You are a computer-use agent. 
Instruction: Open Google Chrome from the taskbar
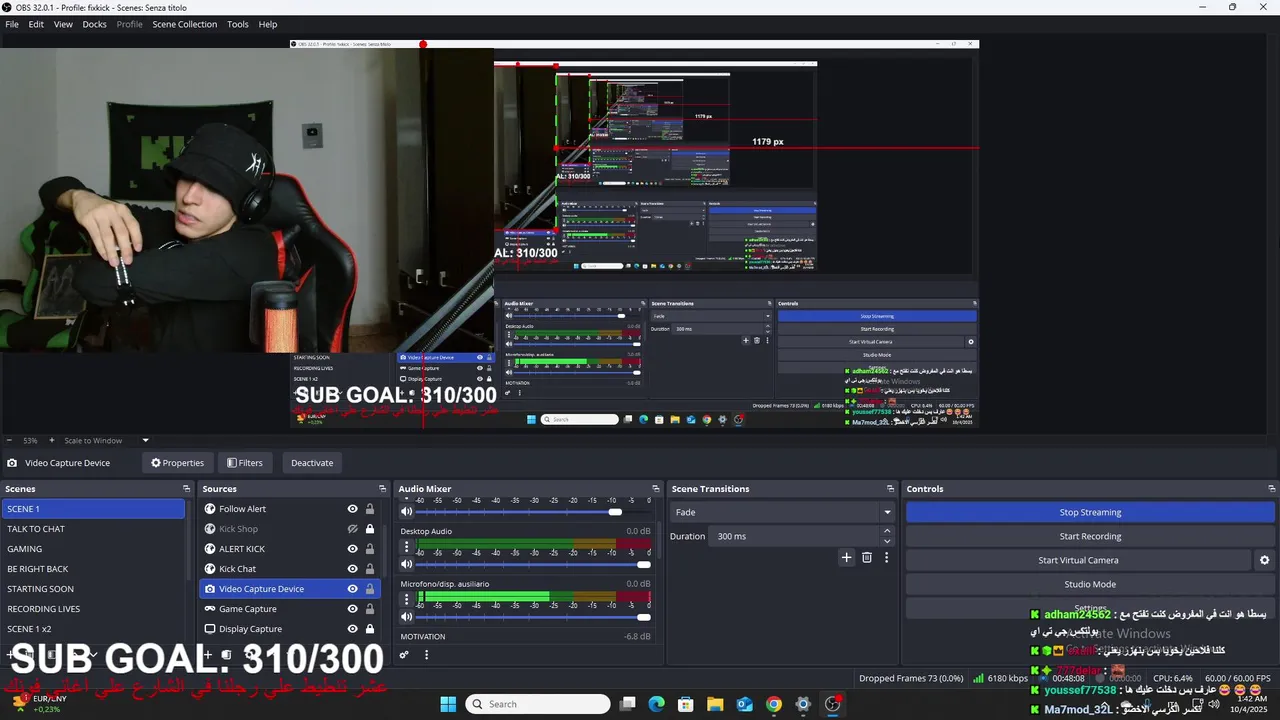[774, 704]
